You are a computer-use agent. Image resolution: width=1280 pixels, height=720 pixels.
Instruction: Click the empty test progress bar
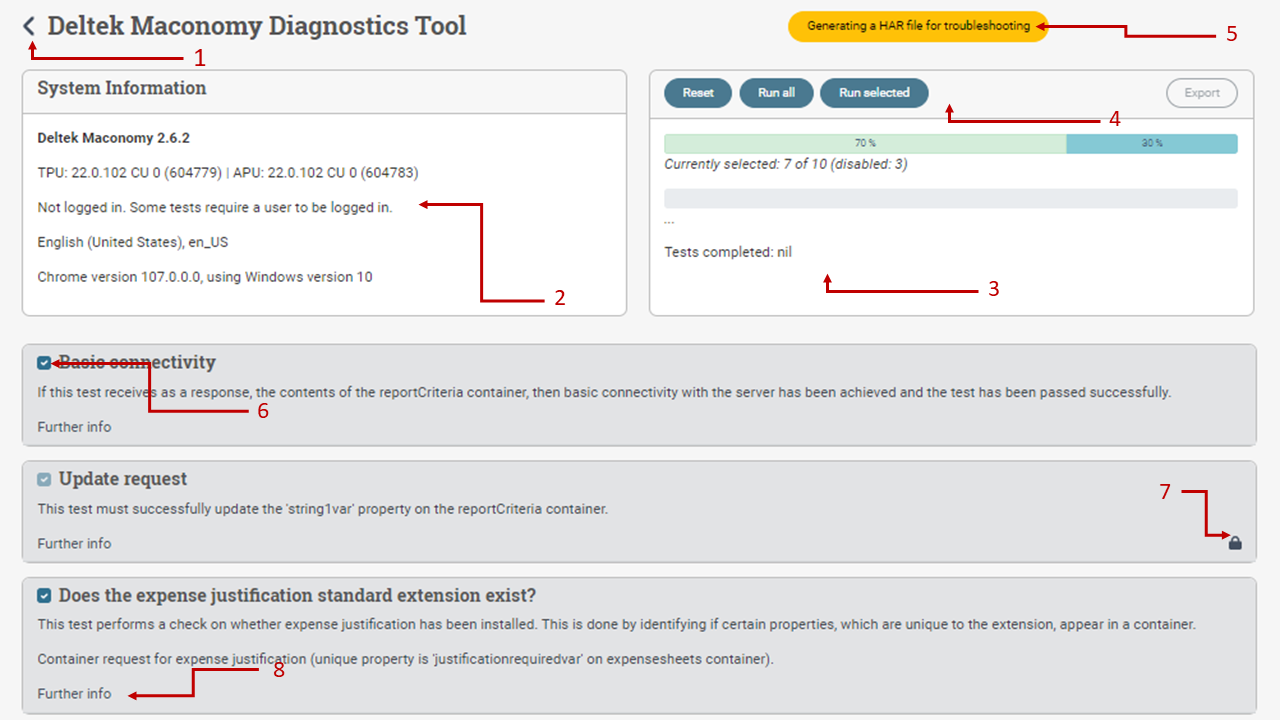[951, 198]
